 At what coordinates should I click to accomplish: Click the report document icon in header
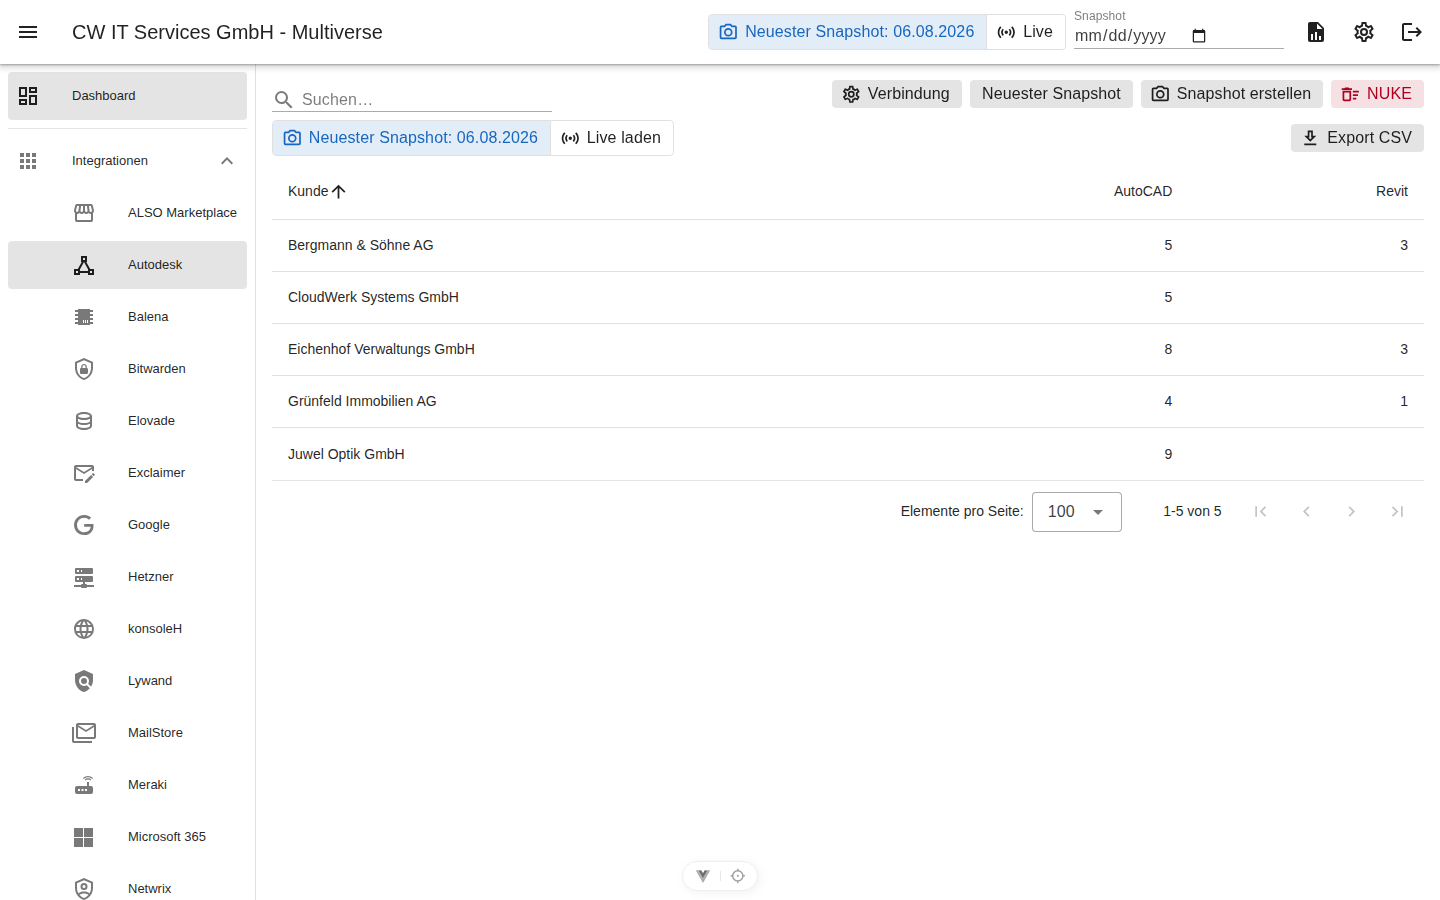[1316, 32]
